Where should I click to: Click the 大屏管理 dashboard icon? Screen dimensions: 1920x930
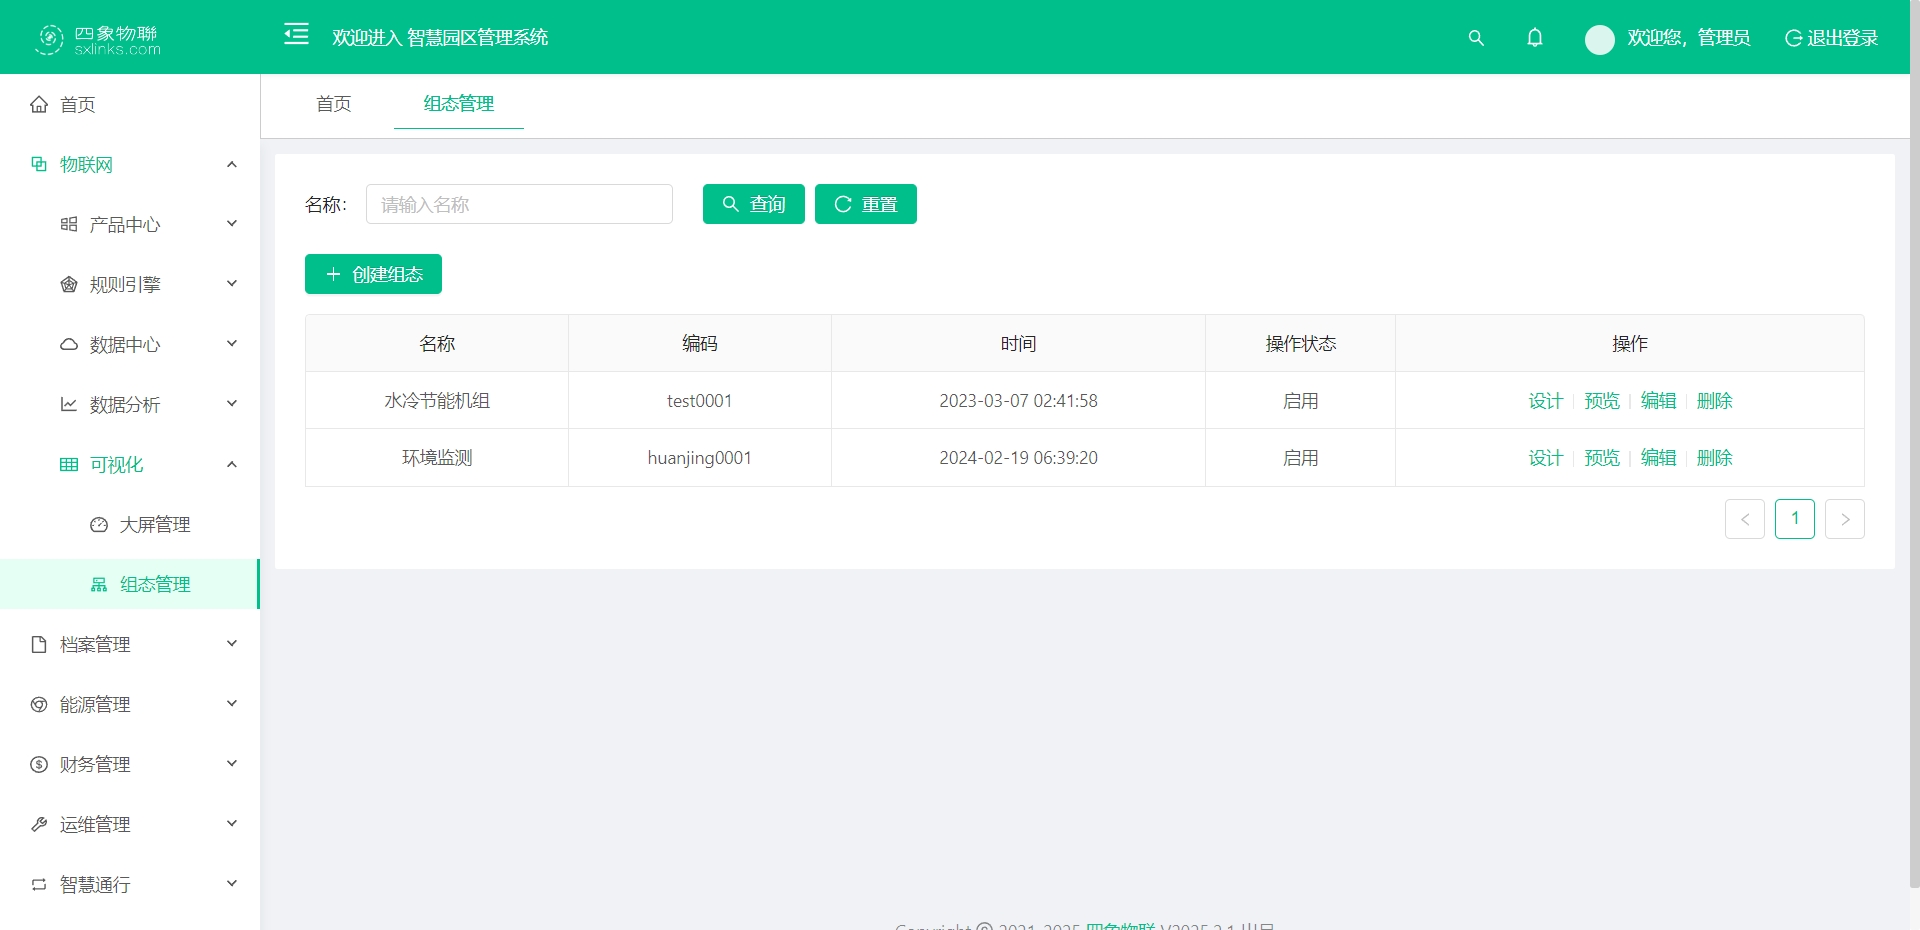(x=99, y=525)
